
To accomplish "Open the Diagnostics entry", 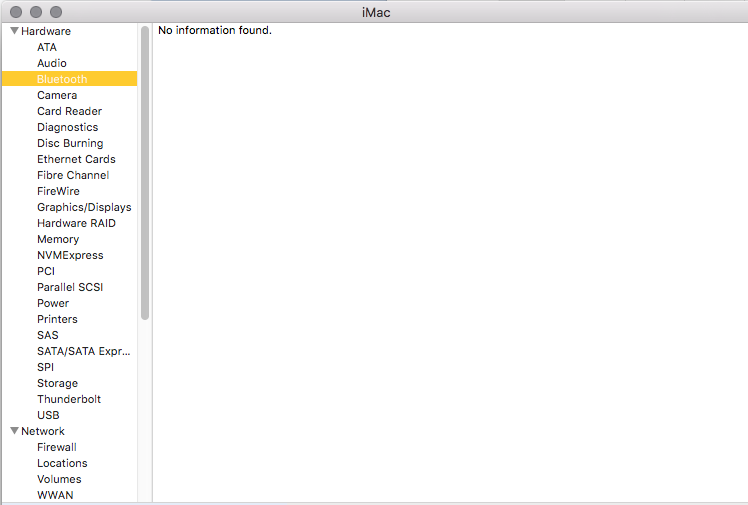I will (67, 127).
